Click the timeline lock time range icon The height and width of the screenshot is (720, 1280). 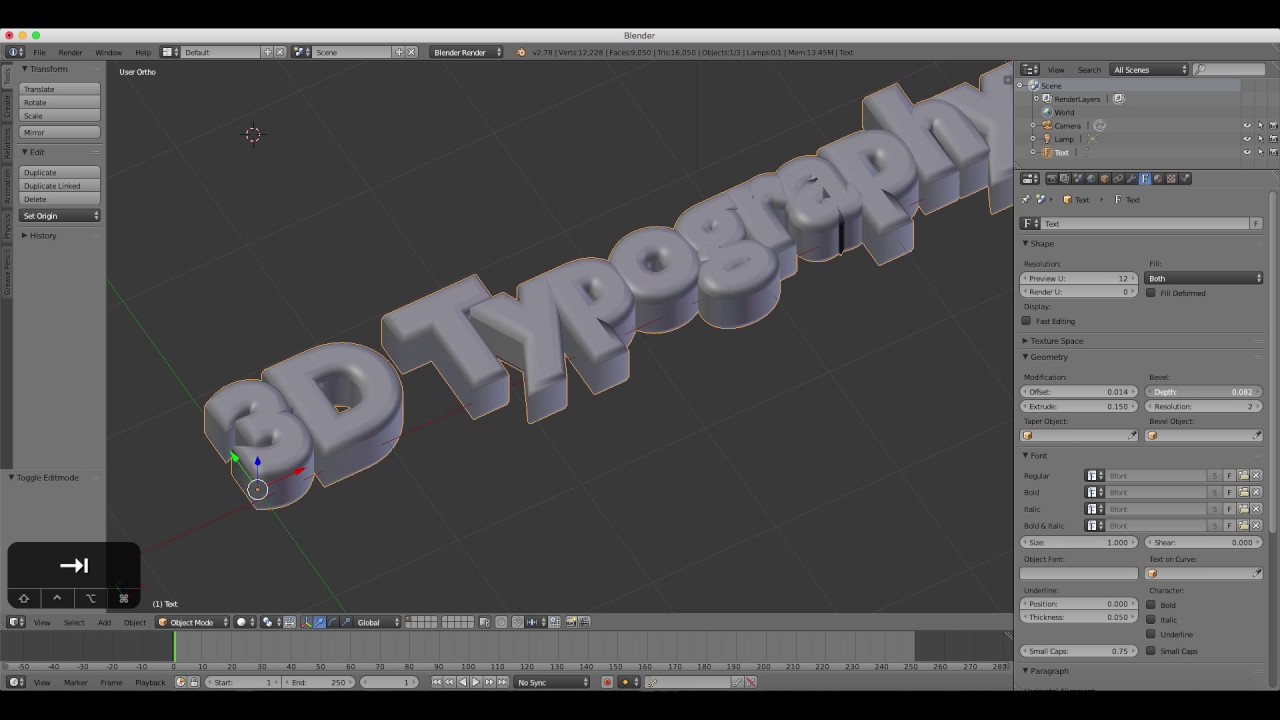click(194, 682)
